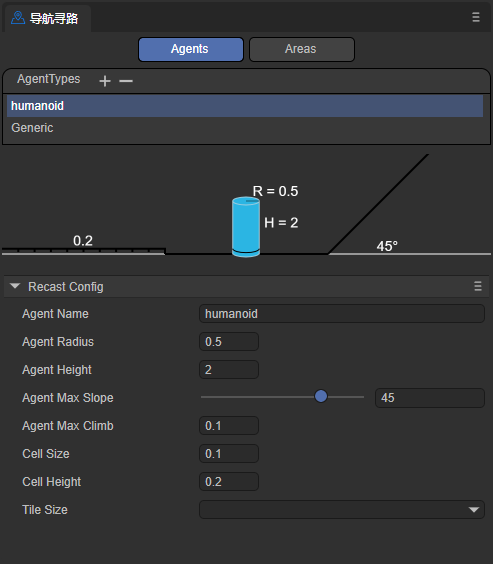Remove agent type with minus icon
The image size is (493, 564).
coord(126,81)
